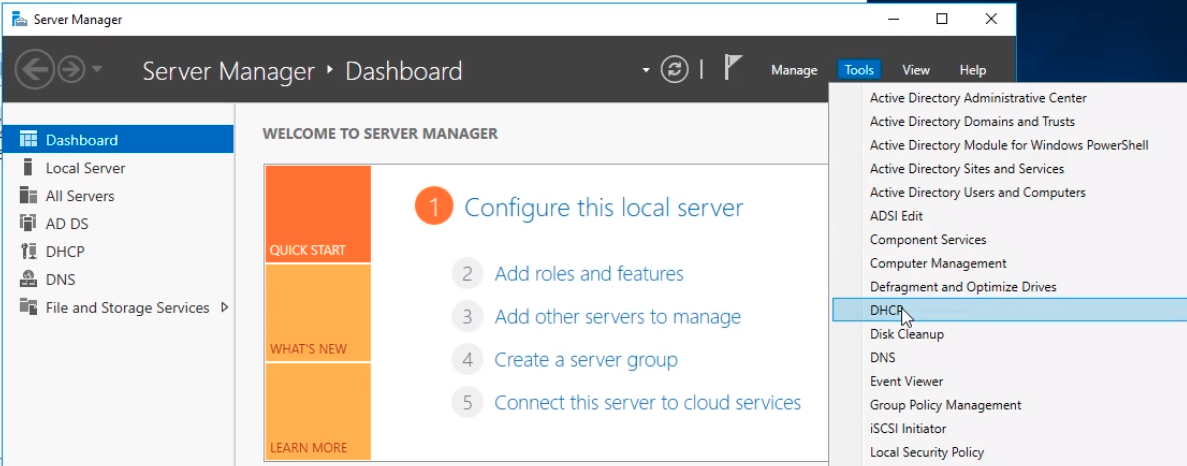Image resolution: width=1187 pixels, height=466 pixels.
Task: Click Add roles and features link
Action: (x=589, y=273)
